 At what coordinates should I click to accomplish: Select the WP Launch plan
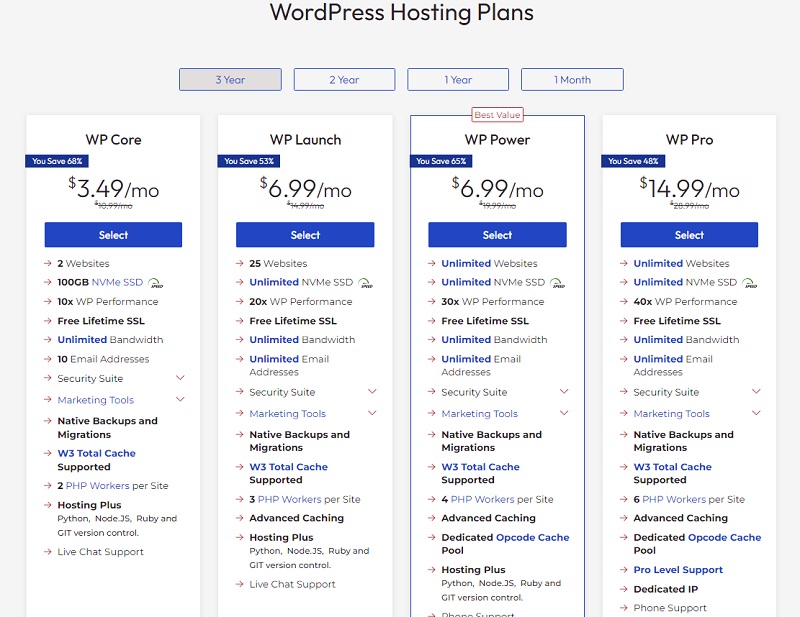click(x=305, y=235)
